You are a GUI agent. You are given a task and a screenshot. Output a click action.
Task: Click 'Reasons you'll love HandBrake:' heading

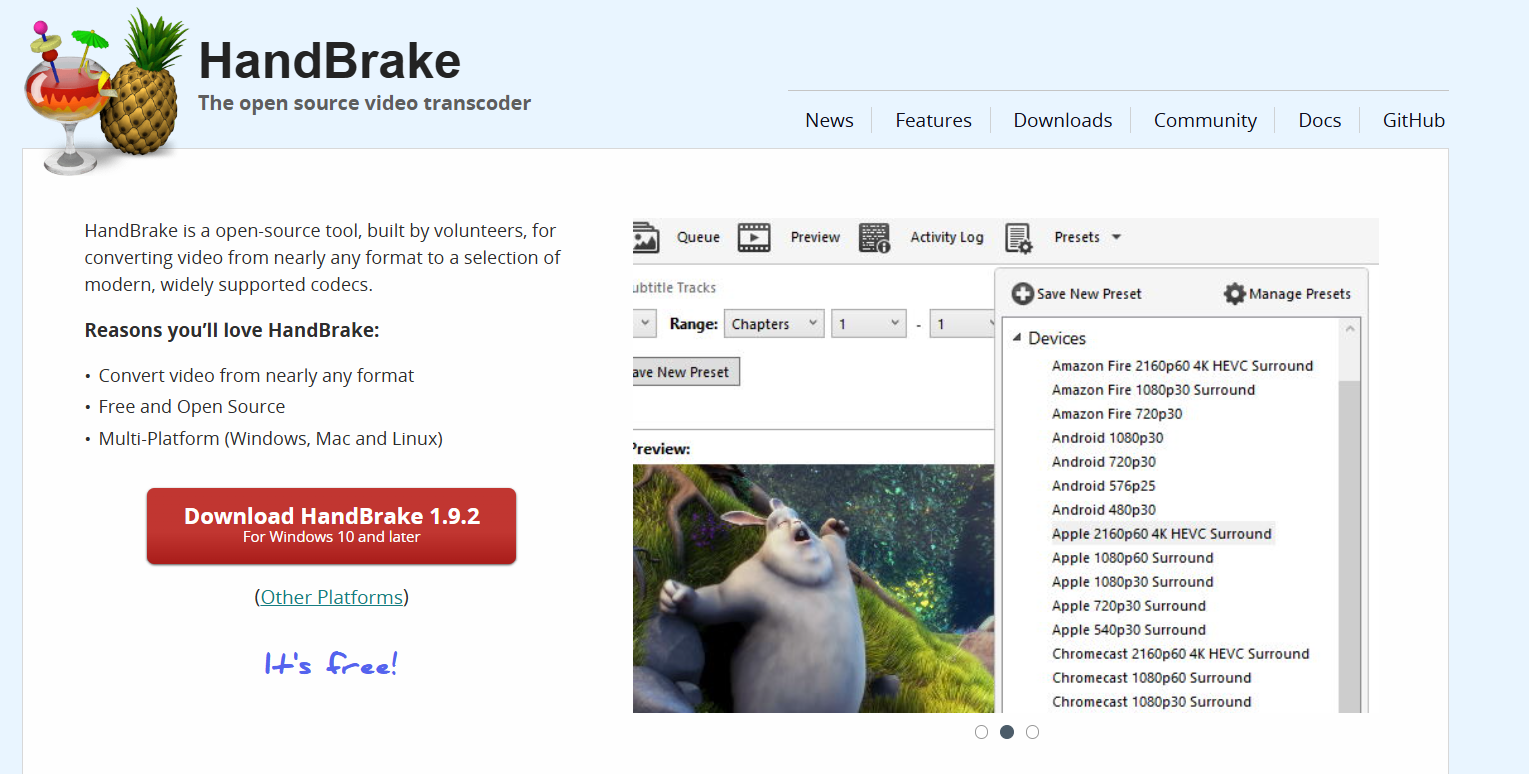[x=232, y=330]
